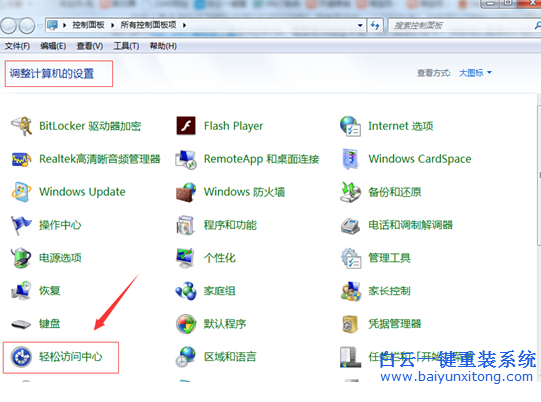This screenshot has width=541, height=402.
Task: Click 轻松访问中心 text label
Action: click(70, 356)
